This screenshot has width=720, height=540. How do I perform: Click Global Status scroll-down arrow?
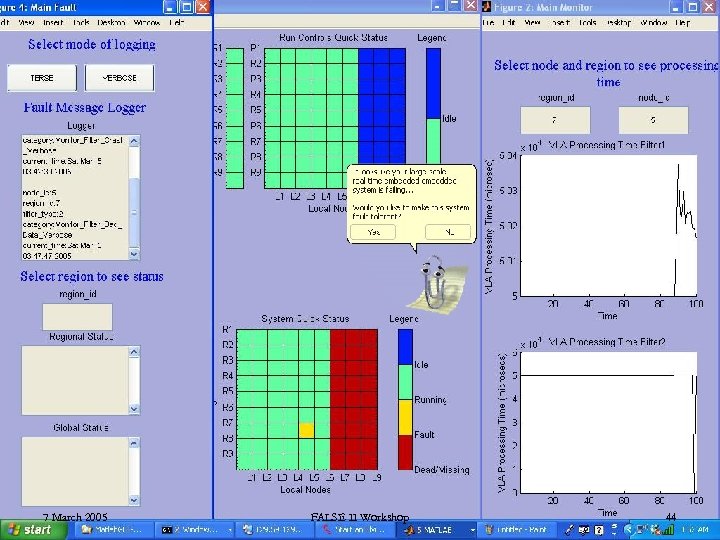coord(134,500)
